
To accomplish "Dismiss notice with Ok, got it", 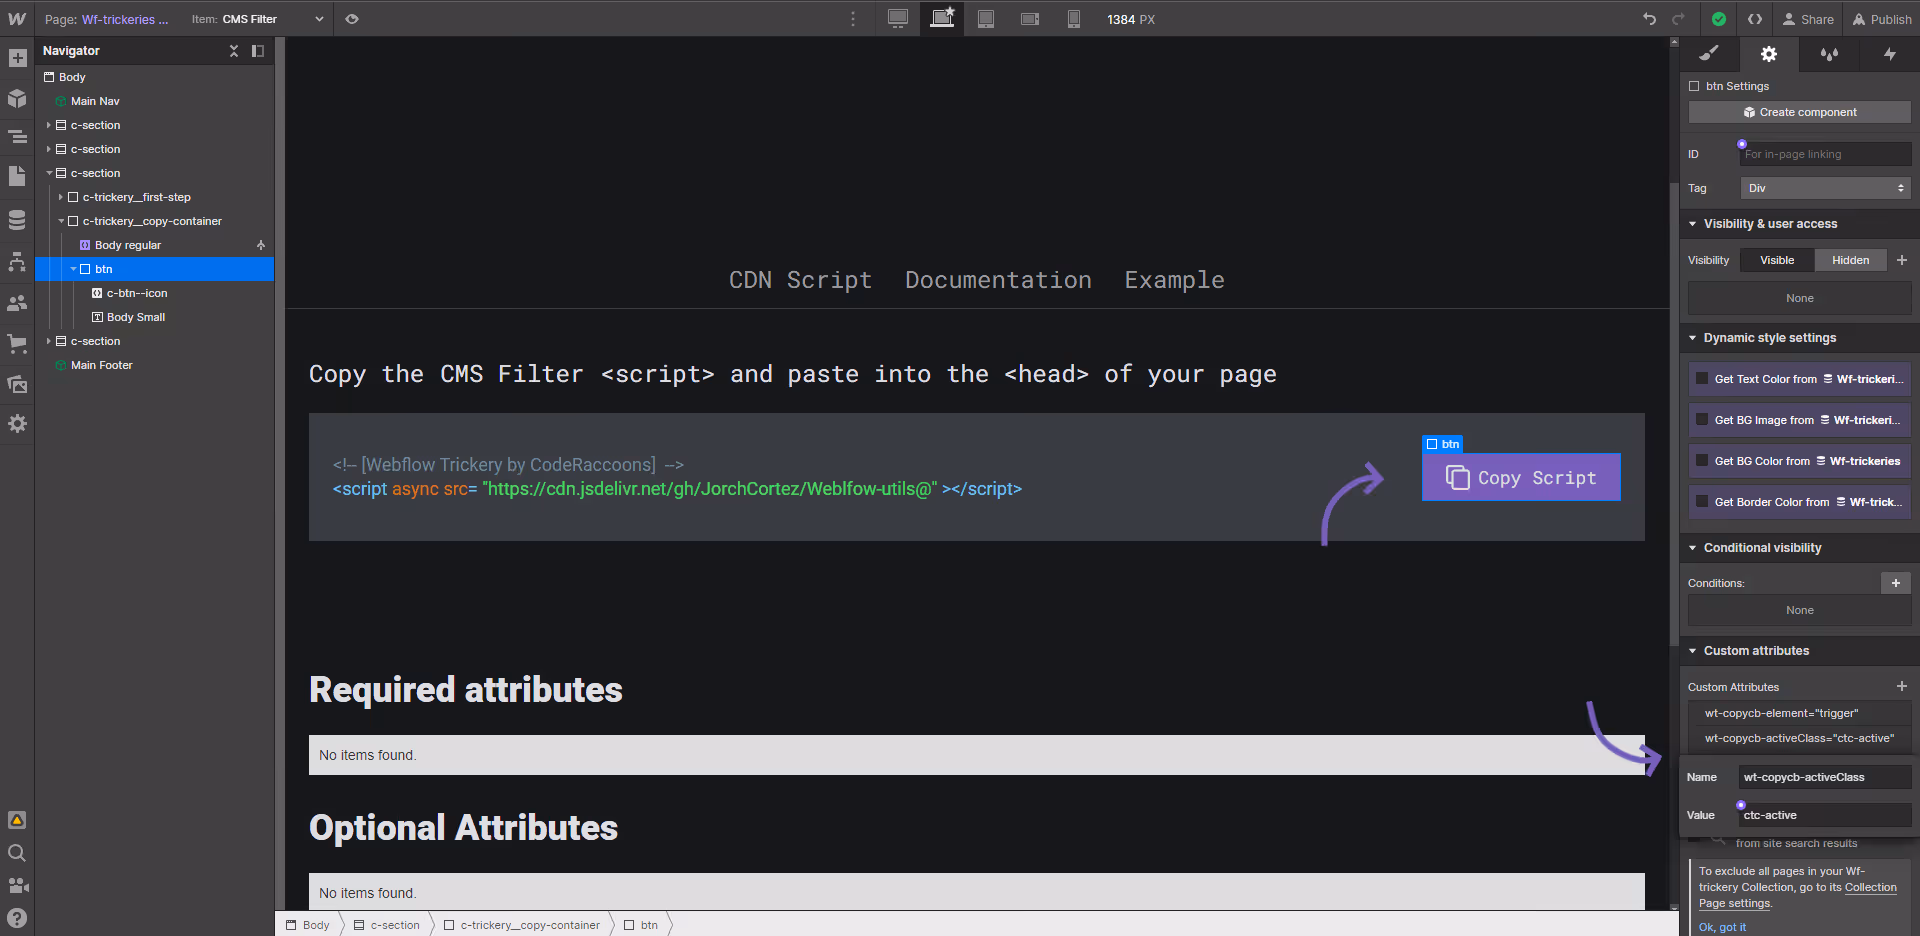I will point(1722,927).
